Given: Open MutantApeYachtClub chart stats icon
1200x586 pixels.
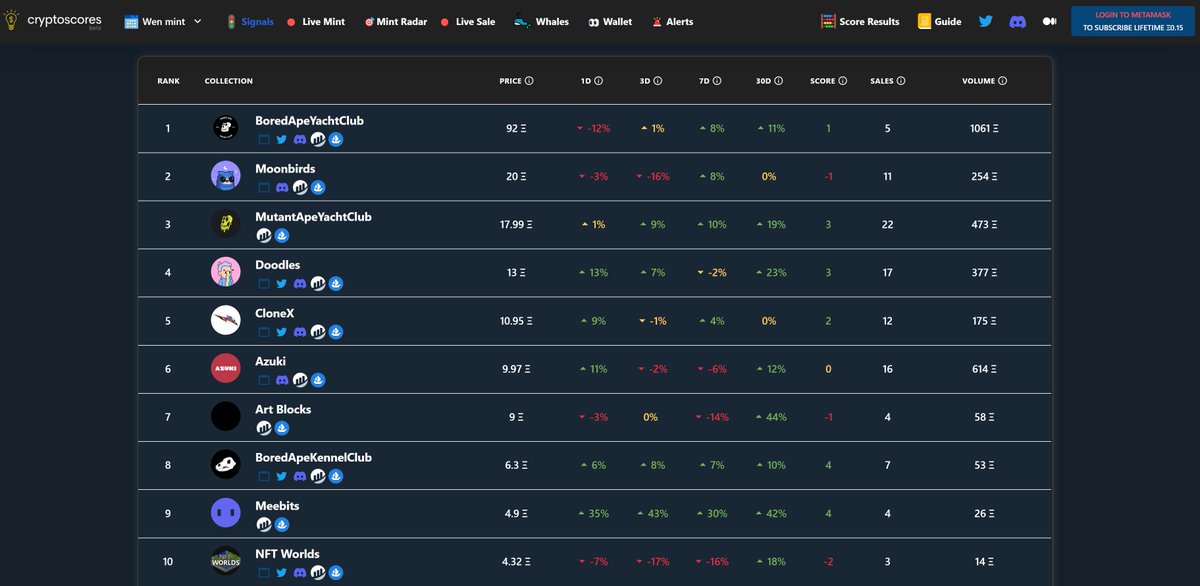Looking at the screenshot, I should tap(264, 235).
